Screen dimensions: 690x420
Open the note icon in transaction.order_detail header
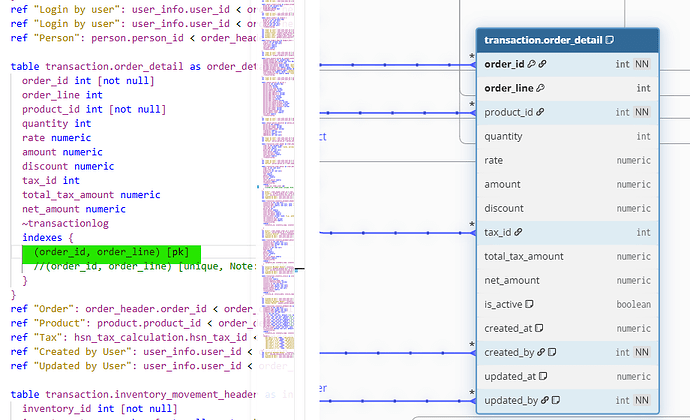point(609,40)
